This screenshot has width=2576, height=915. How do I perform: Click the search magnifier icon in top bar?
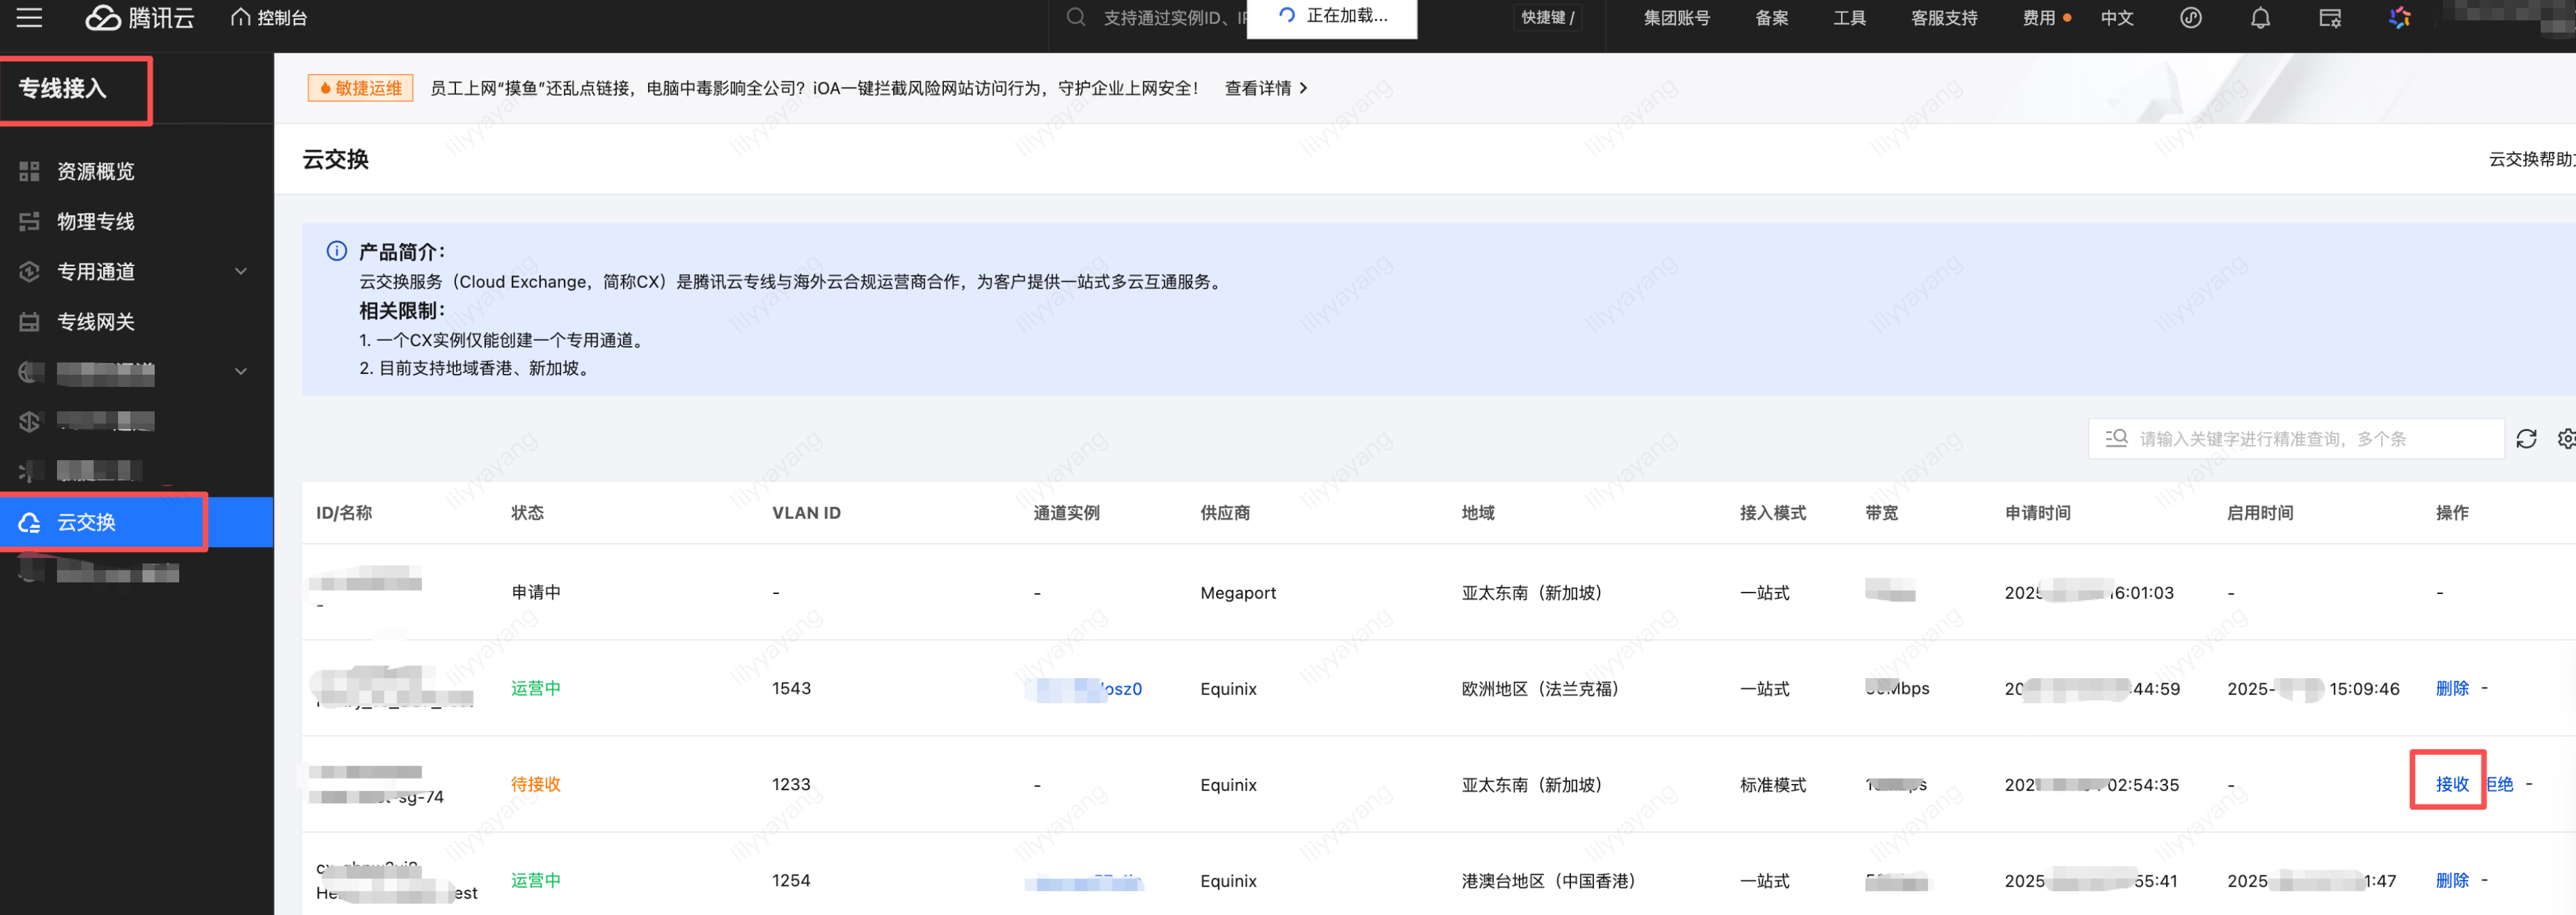[1076, 18]
